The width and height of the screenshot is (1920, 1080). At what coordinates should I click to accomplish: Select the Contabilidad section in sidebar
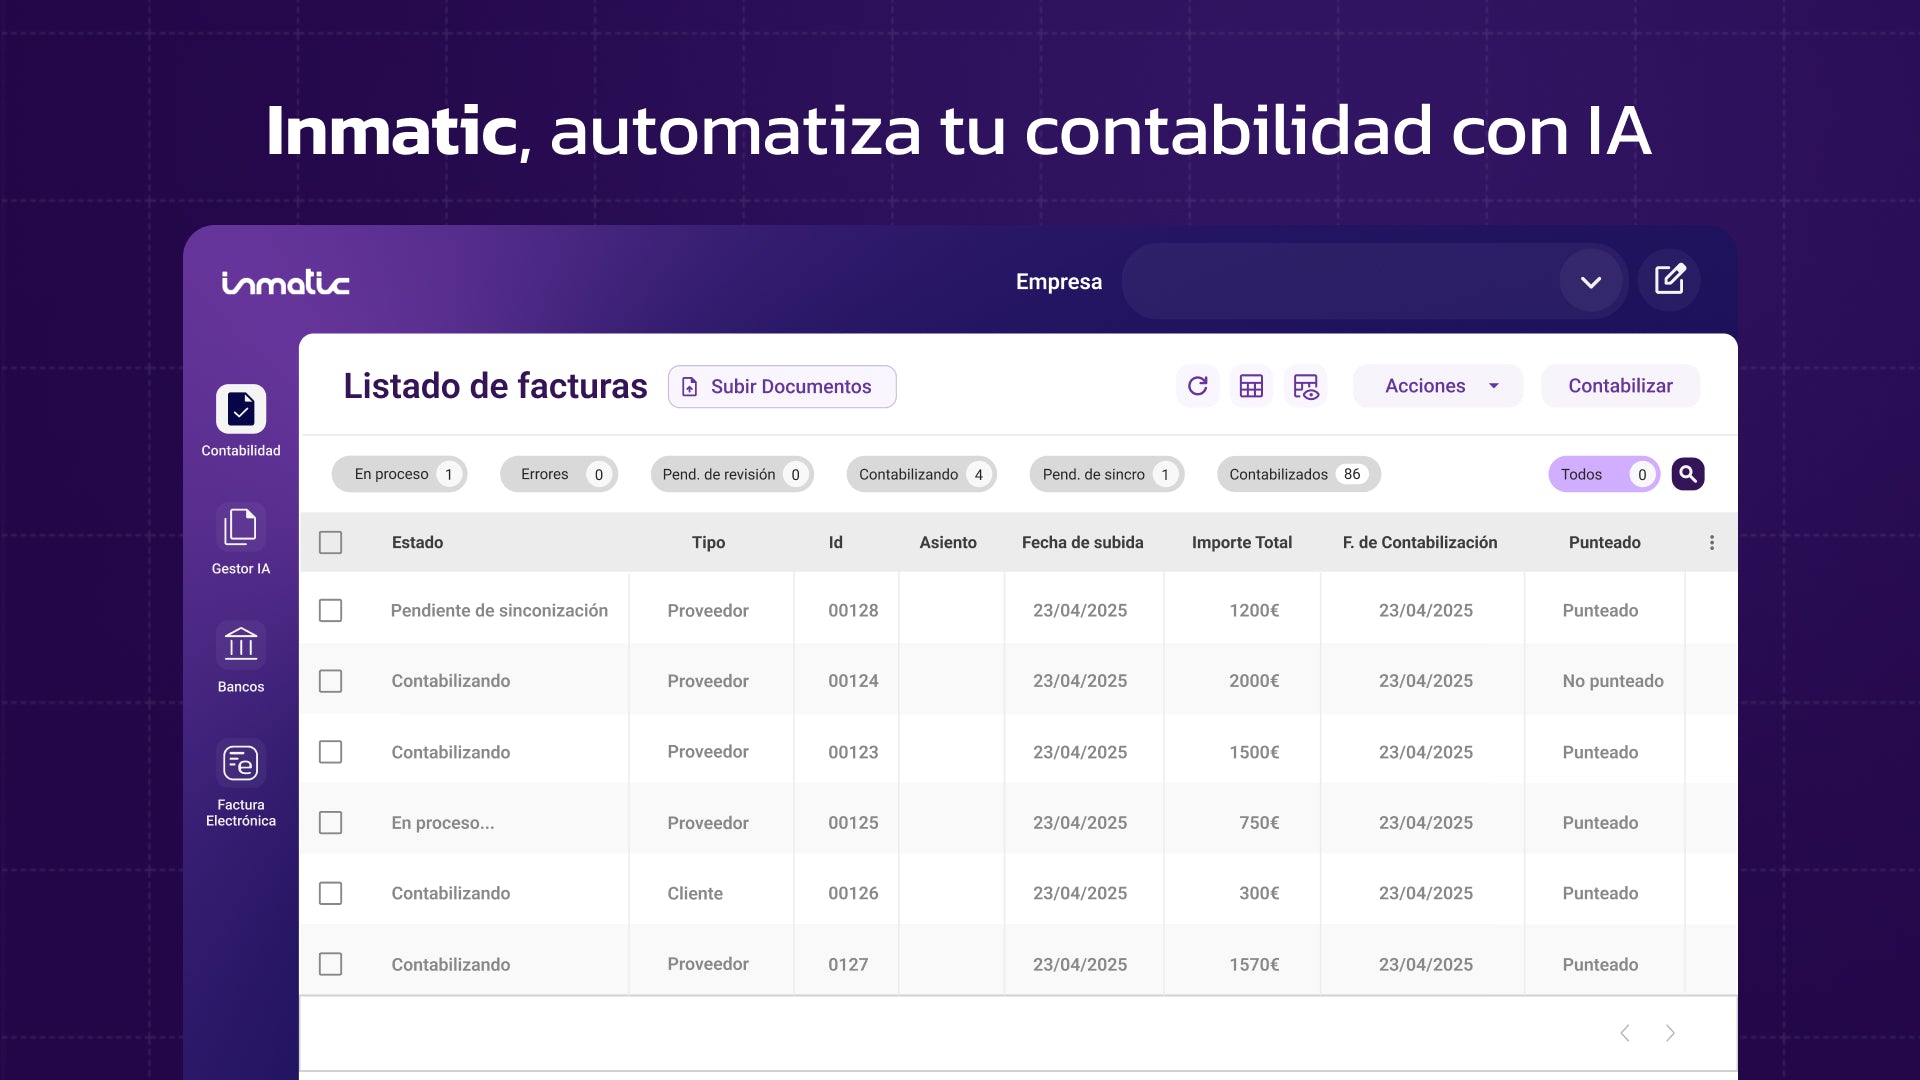pyautogui.click(x=239, y=418)
